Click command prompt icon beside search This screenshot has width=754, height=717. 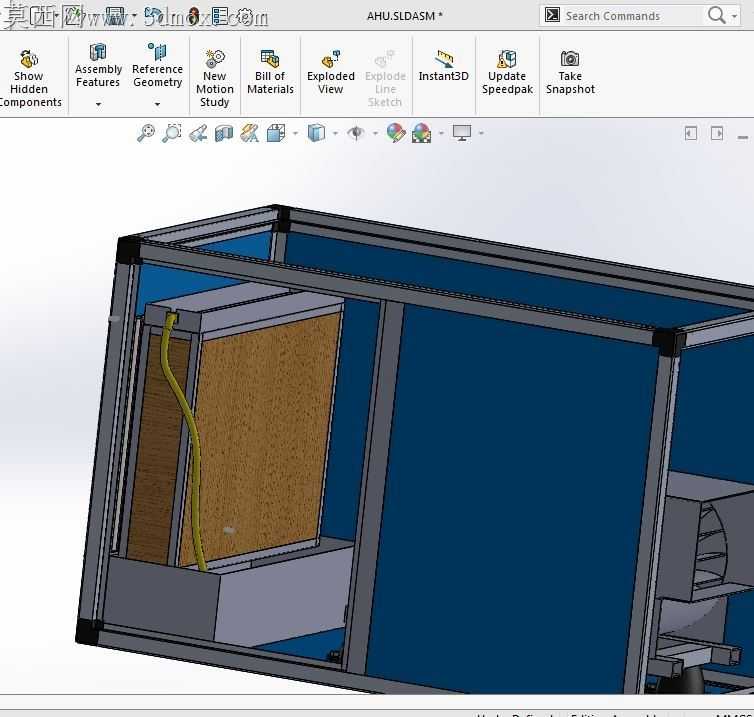[552, 15]
